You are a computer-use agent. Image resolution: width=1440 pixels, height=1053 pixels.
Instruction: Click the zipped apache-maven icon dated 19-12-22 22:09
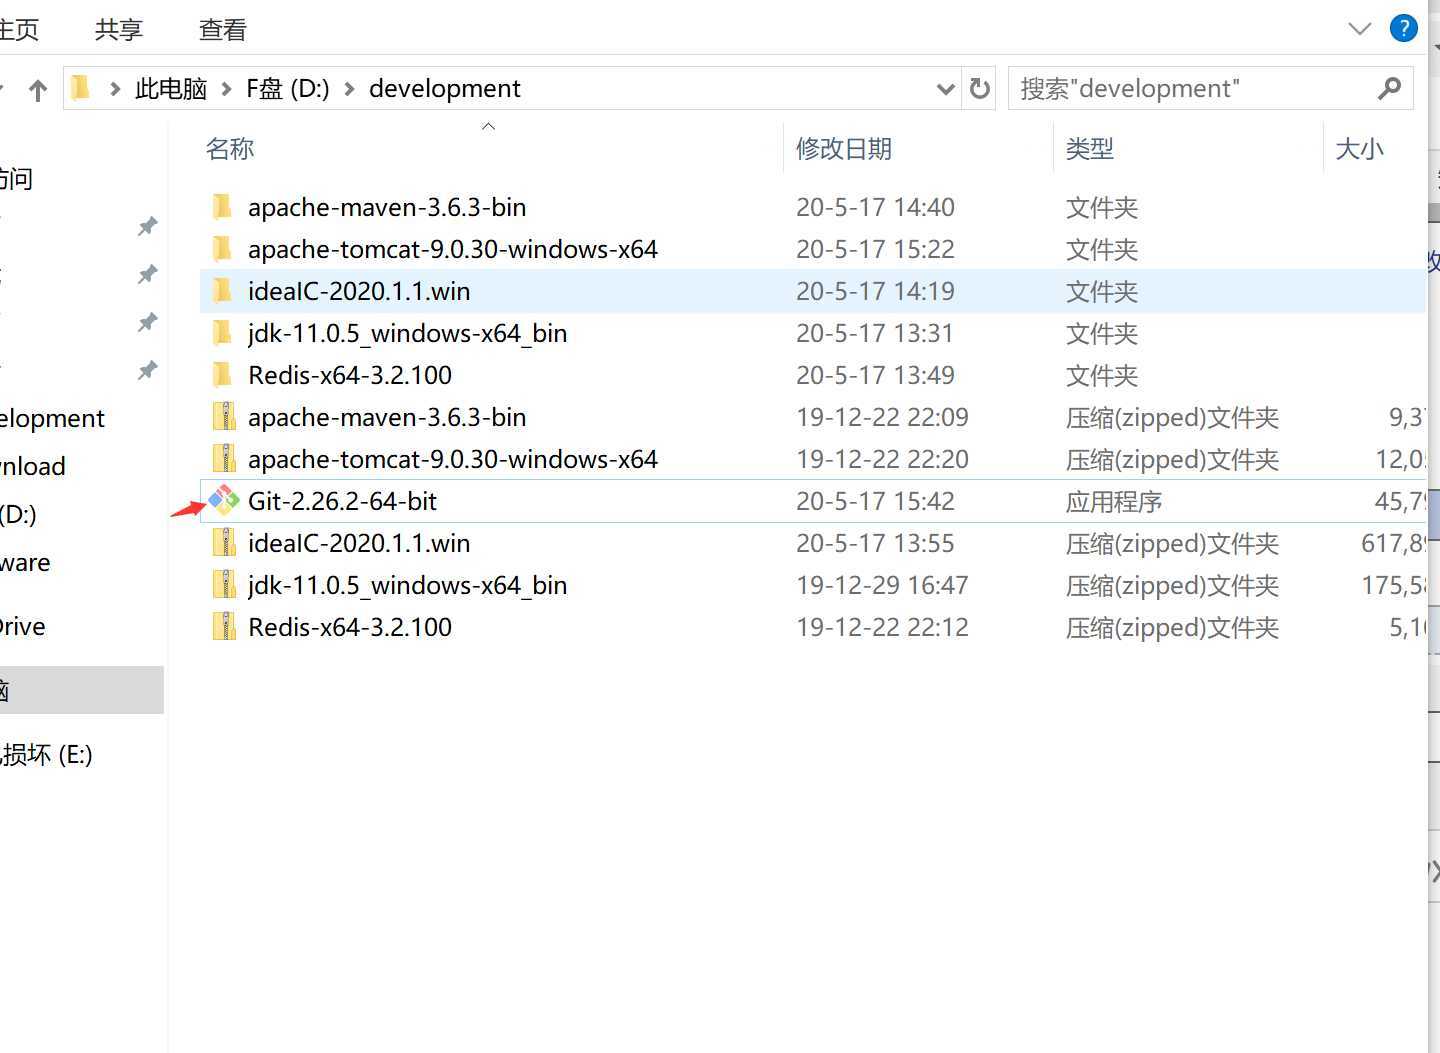point(224,417)
